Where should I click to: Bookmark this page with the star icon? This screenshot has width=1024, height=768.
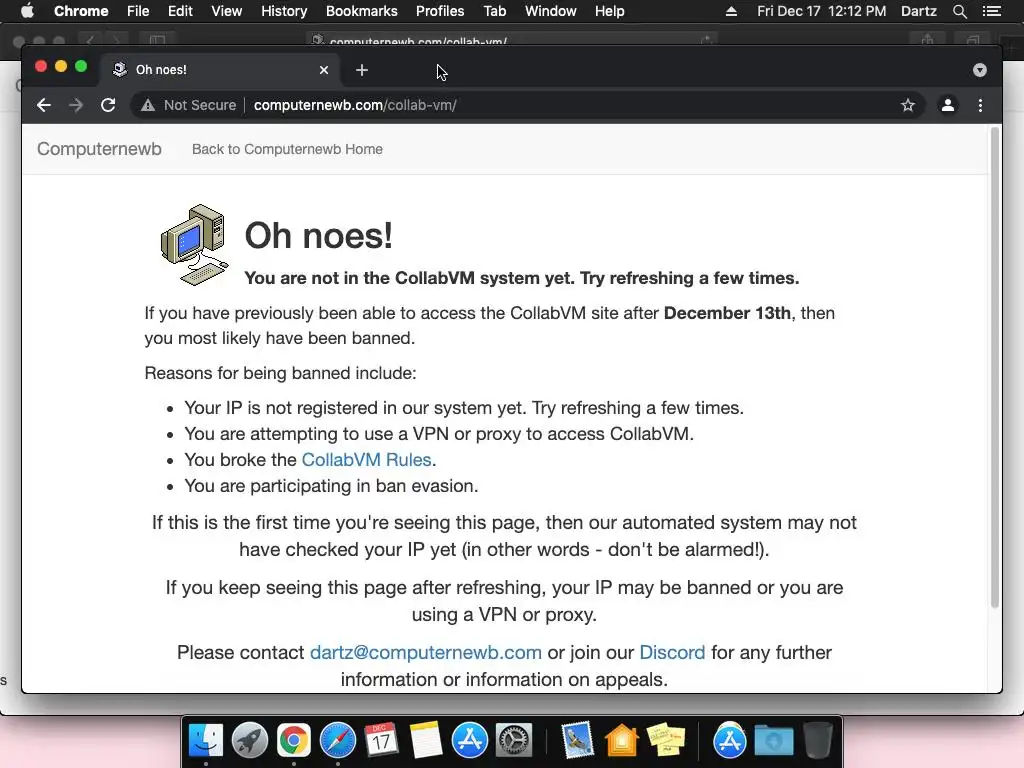908,105
